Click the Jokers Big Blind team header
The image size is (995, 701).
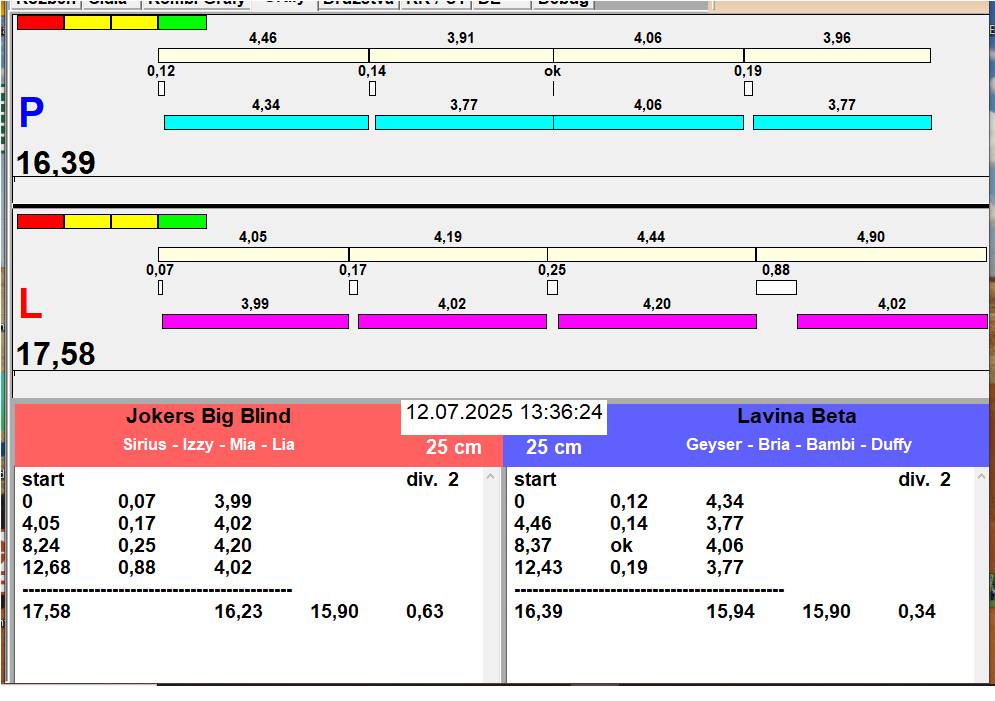(x=208, y=417)
